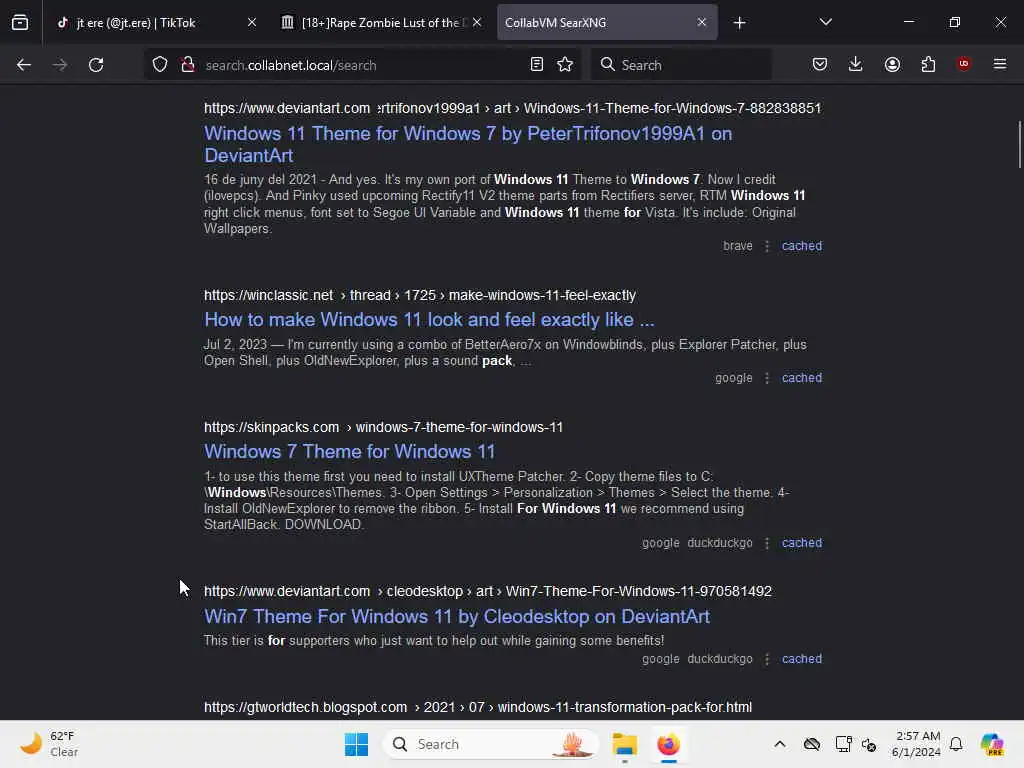Open cached link for skinpacks.com result

pos(802,543)
